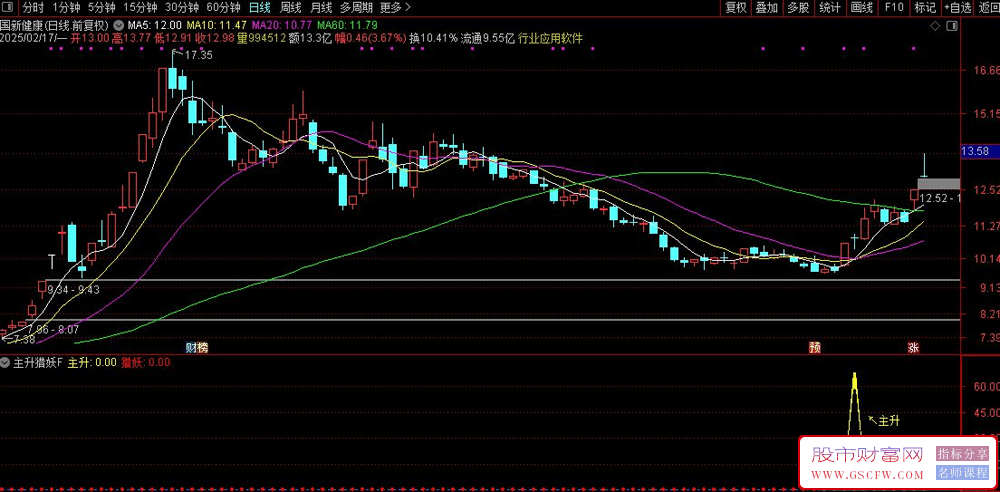Click the 猎妖: 0.00 indicator value
The image size is (1000, 492).
click(x=146, y=362)
